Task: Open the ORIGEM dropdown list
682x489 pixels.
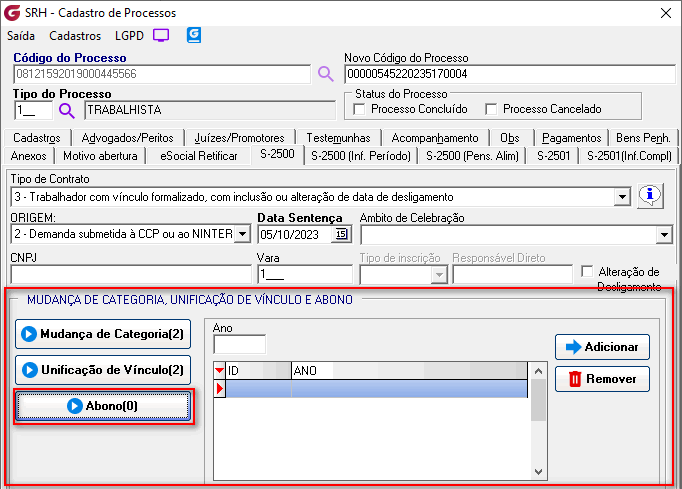Action: (x=241, y=234)
